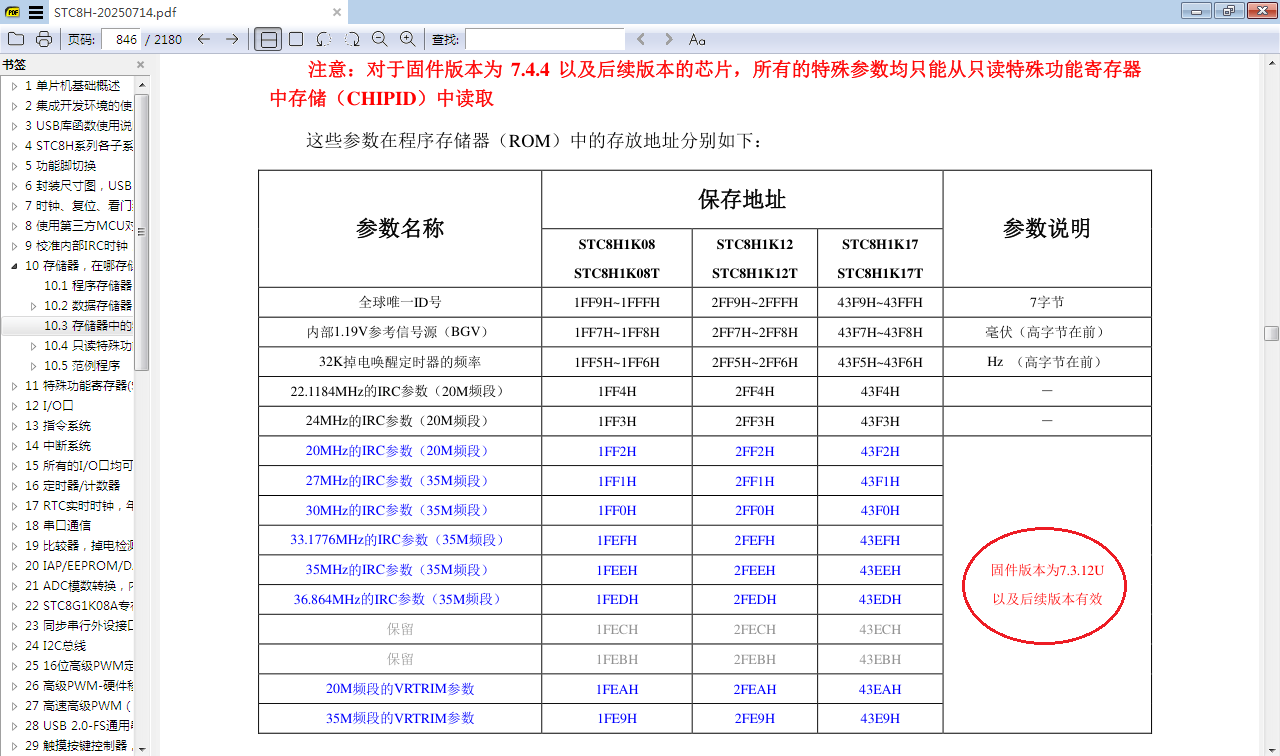Click header cell 参数说明
Screen dimensions: 1280x756
coord(1046,229)
